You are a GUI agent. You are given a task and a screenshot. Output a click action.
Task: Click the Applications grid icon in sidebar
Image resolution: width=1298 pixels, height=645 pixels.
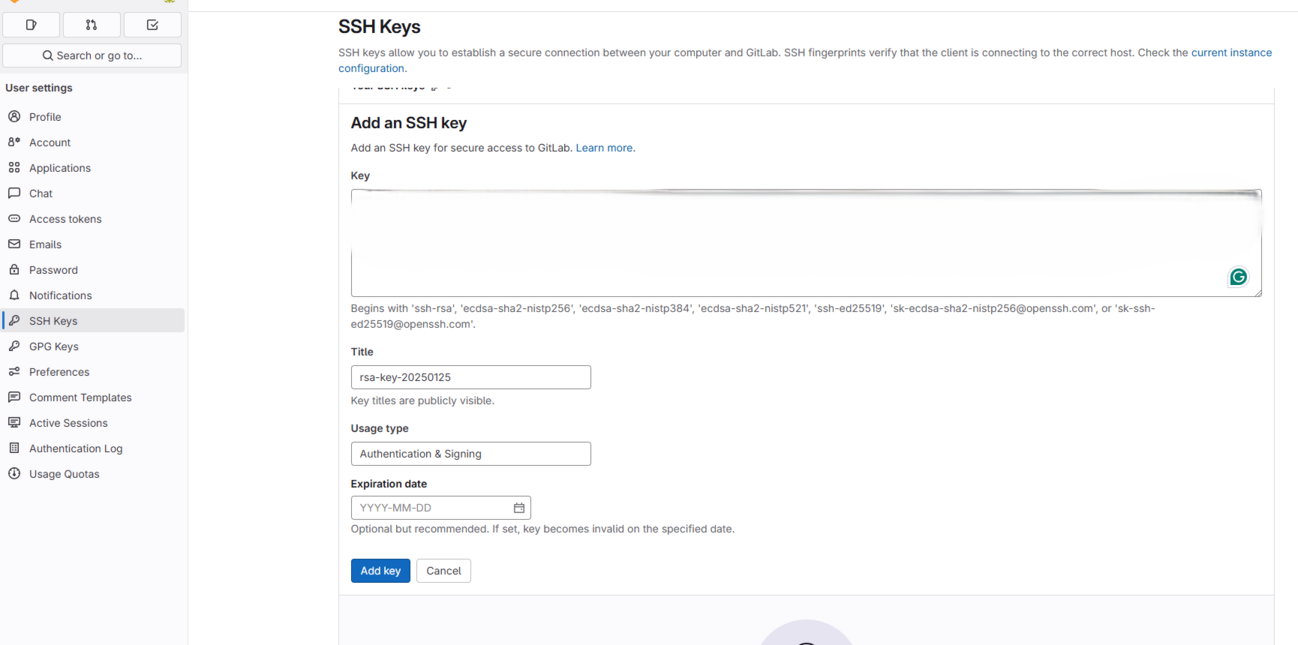pyautogui.click(x=14, y=168)
